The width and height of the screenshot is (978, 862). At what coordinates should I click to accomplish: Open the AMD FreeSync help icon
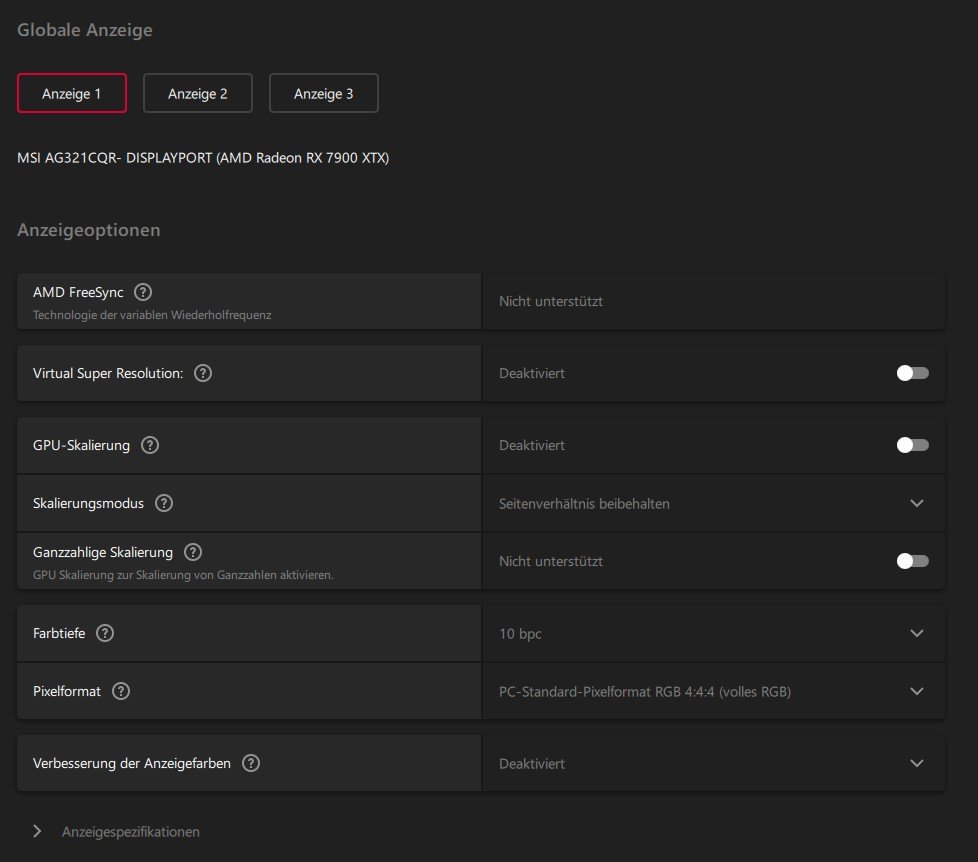pyautogui.click(x=143, y=292)
